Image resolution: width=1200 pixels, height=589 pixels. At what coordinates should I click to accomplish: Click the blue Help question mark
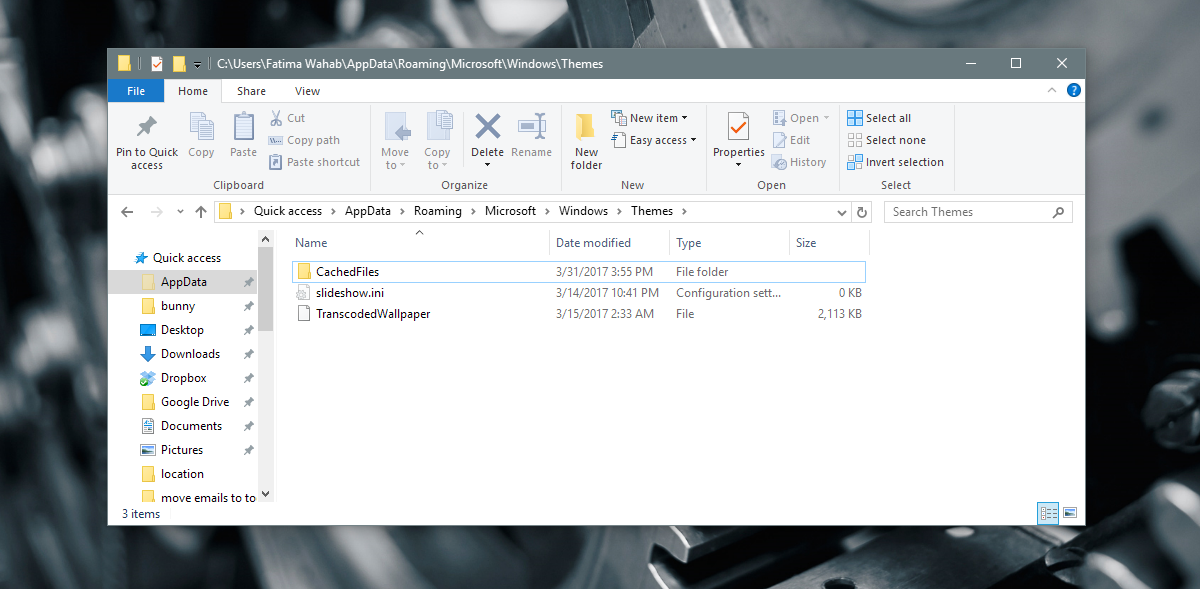tap(1073, 90)
